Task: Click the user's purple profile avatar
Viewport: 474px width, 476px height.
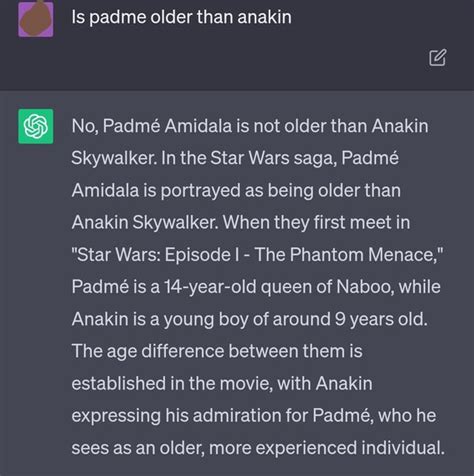Action: tap(36, 19)
